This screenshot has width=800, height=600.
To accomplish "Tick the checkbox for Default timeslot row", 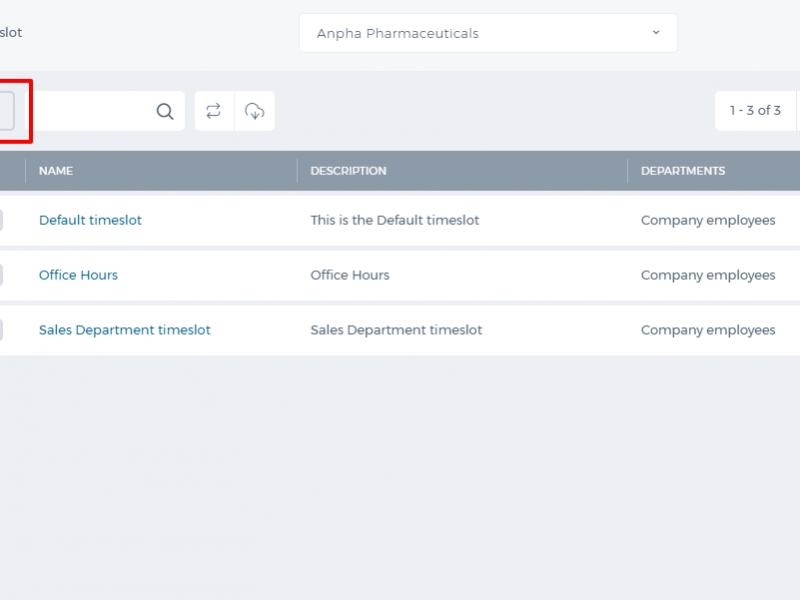I will (x=0, y=220).
